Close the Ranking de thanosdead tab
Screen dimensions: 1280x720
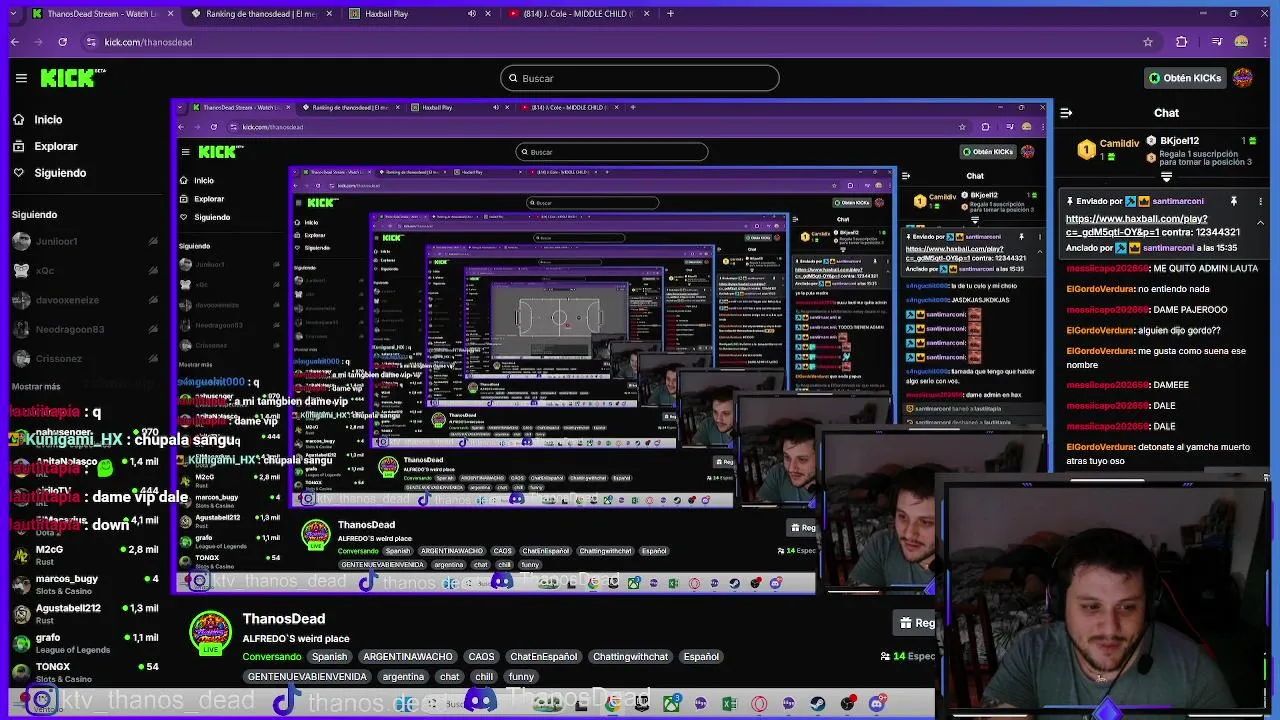[330, 14]
